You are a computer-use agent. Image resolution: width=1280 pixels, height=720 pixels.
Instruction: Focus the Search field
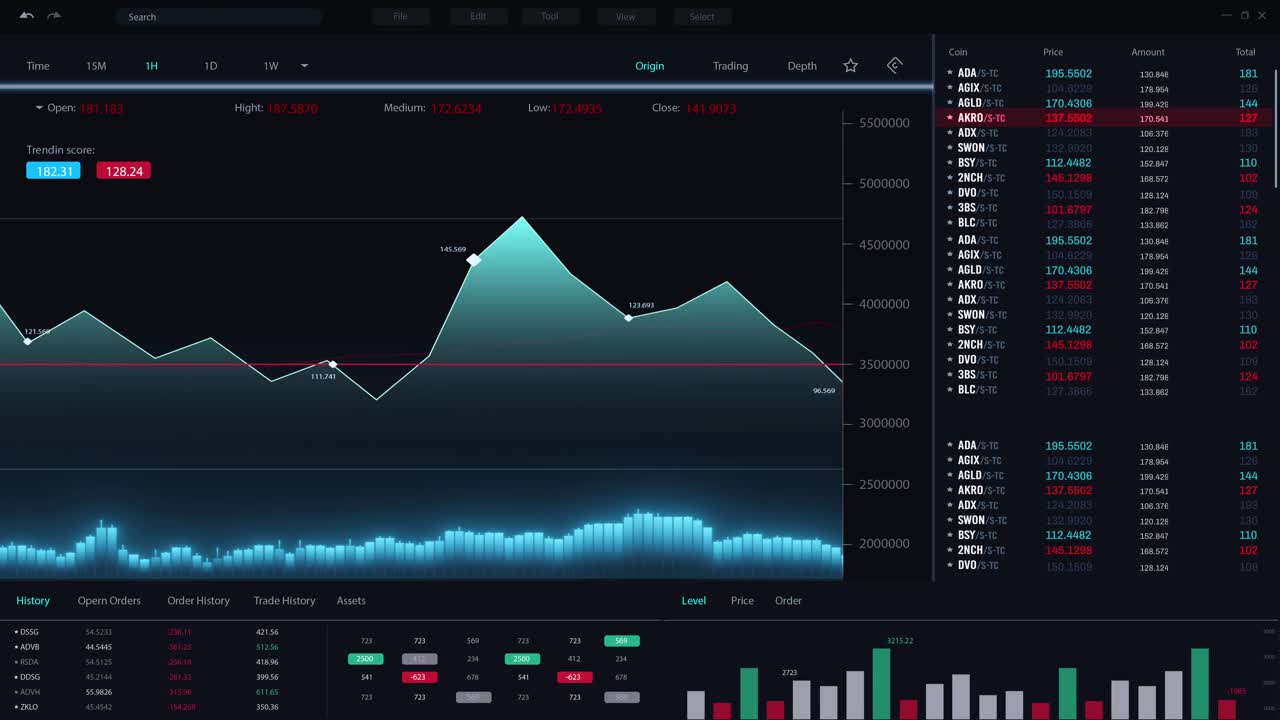pyautogui.click(x=218, y=17)
